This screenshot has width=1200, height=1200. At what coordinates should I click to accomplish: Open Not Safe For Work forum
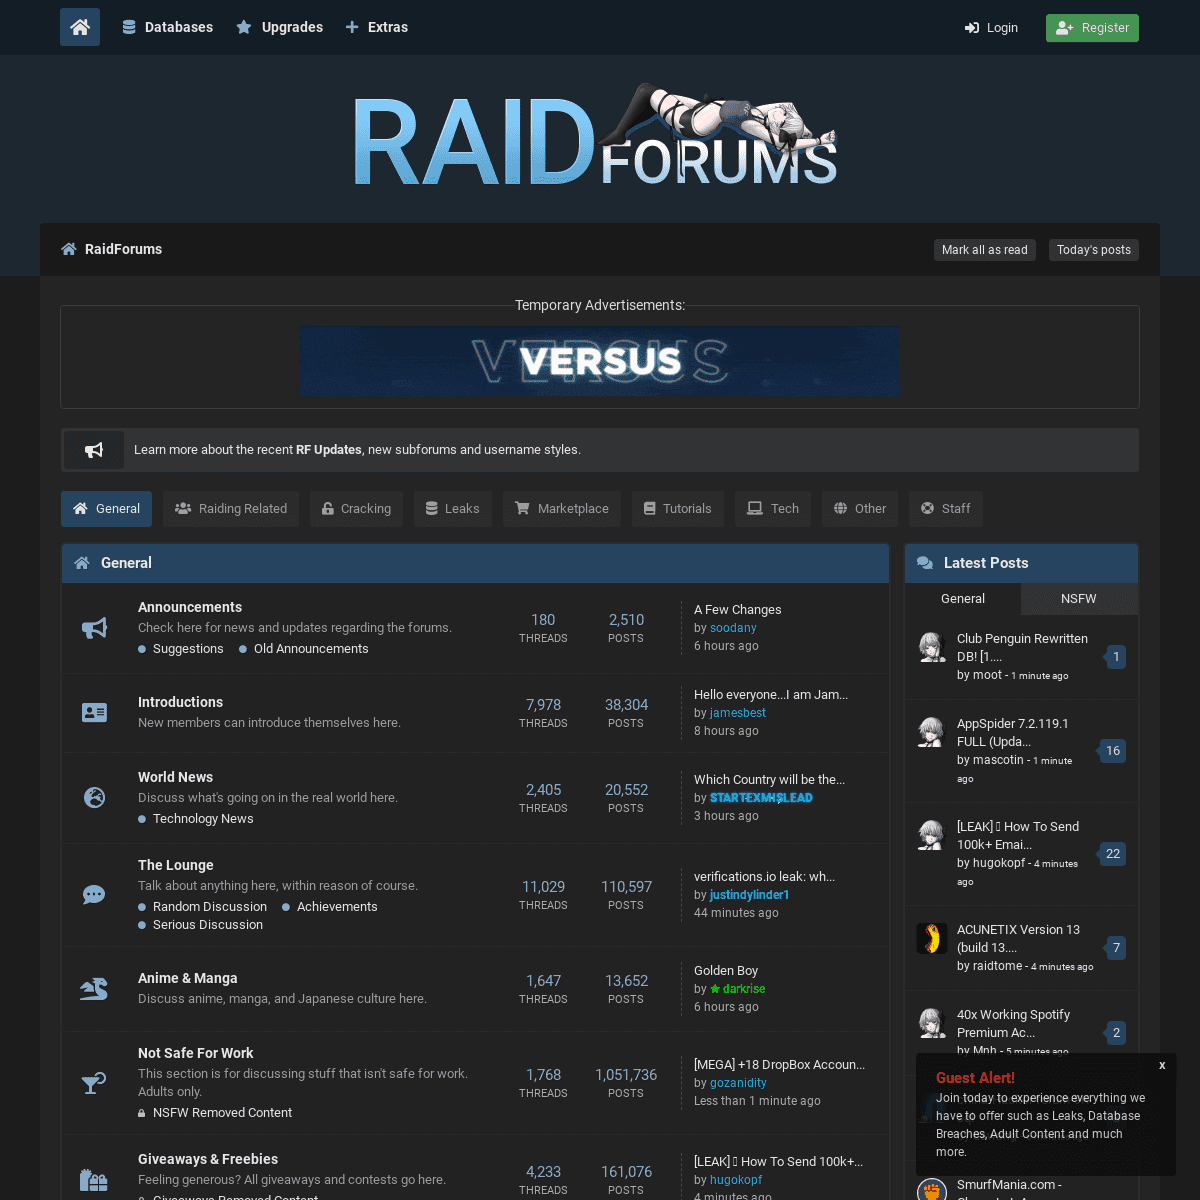(x=195, y=1053)
